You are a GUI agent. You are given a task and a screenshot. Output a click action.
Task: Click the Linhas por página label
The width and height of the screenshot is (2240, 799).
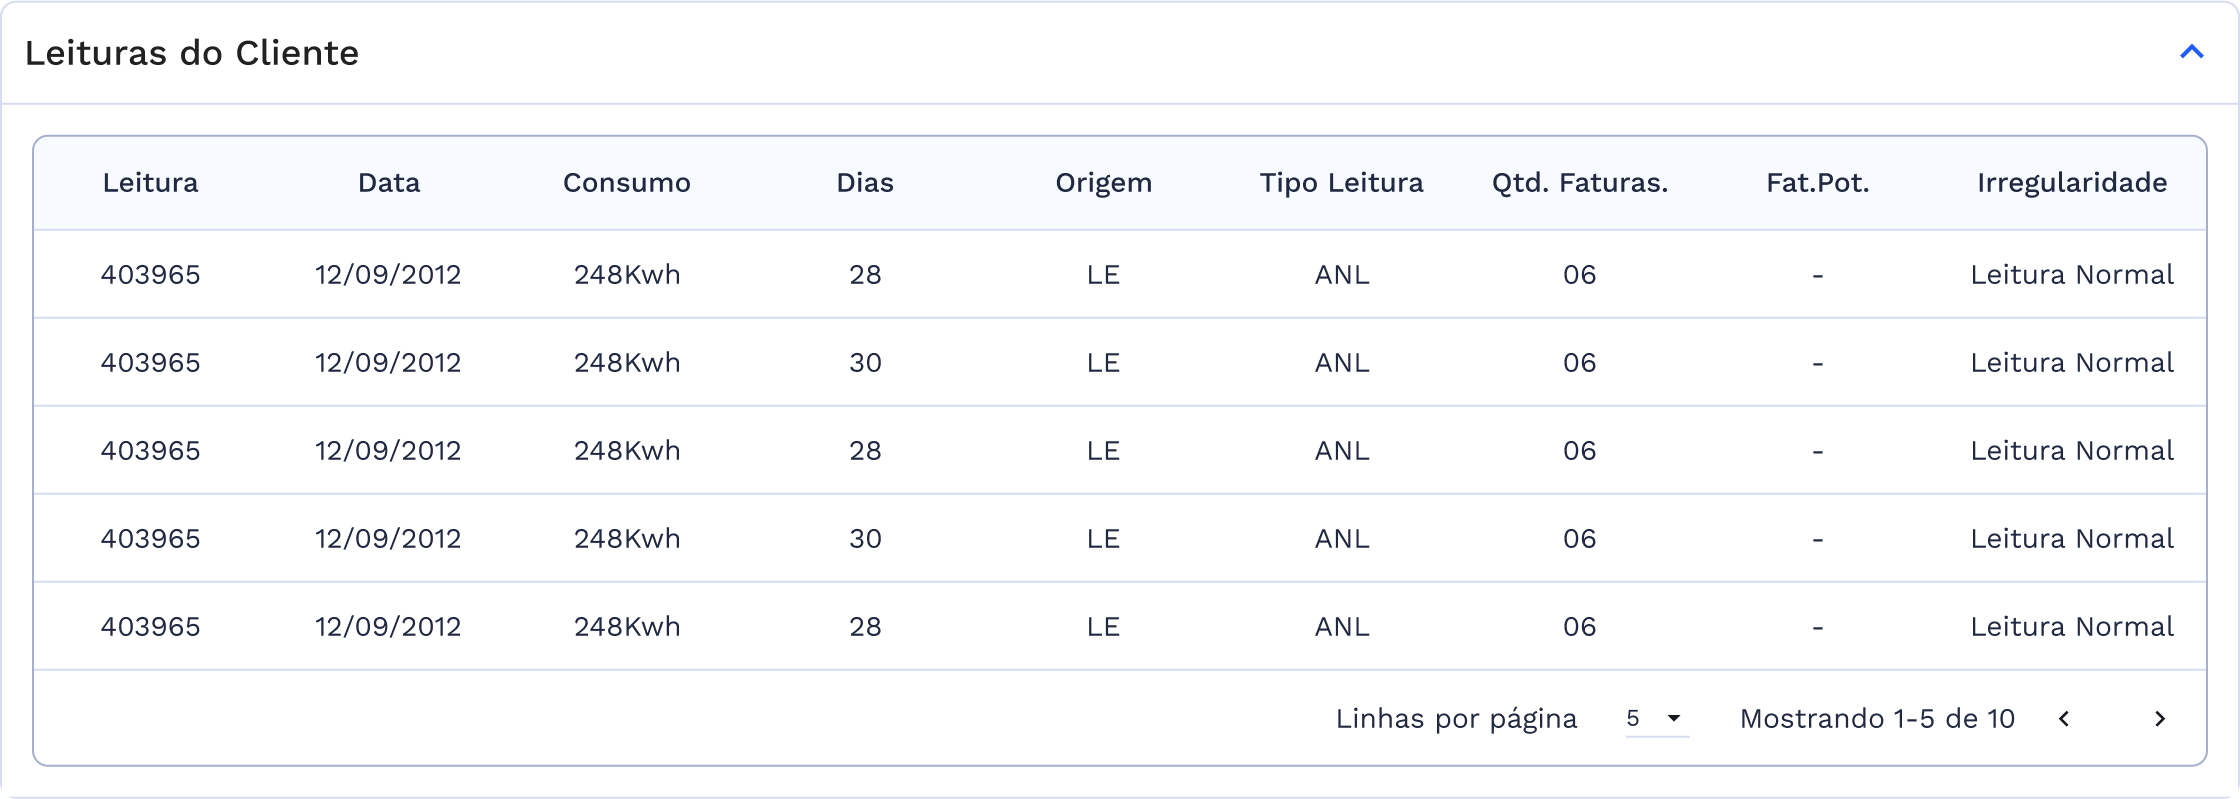tap(1456, 719)
